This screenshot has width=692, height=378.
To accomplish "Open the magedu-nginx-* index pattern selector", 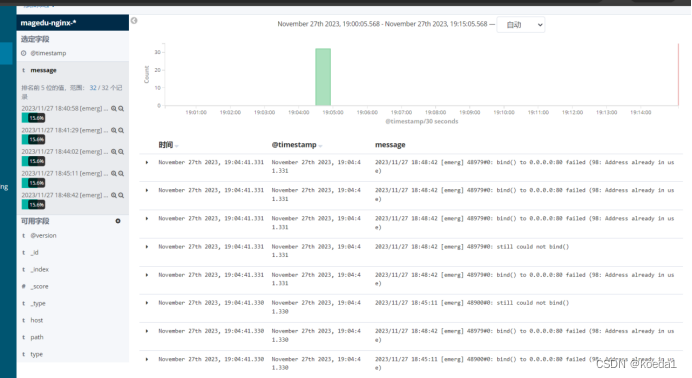I will [x=73, y=23].
